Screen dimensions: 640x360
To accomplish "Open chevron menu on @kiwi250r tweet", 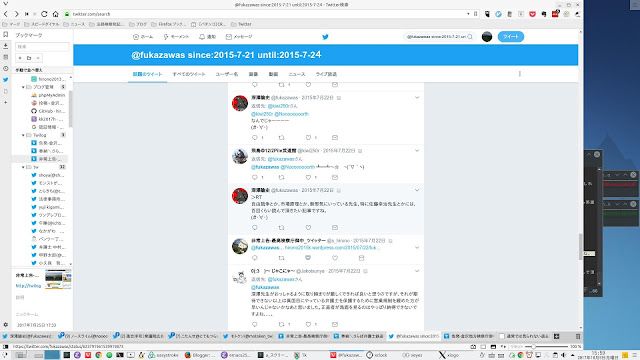I will (417, 151).
